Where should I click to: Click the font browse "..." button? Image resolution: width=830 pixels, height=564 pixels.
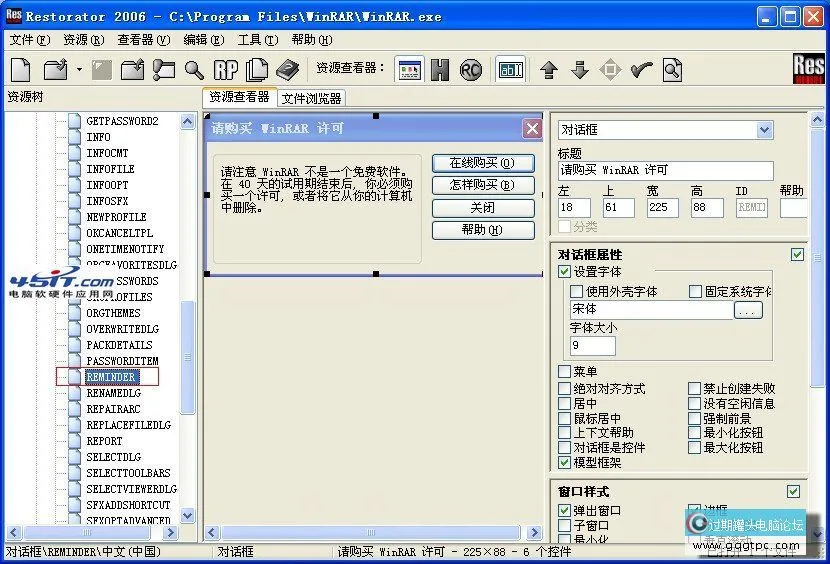(x=748, y=310)
